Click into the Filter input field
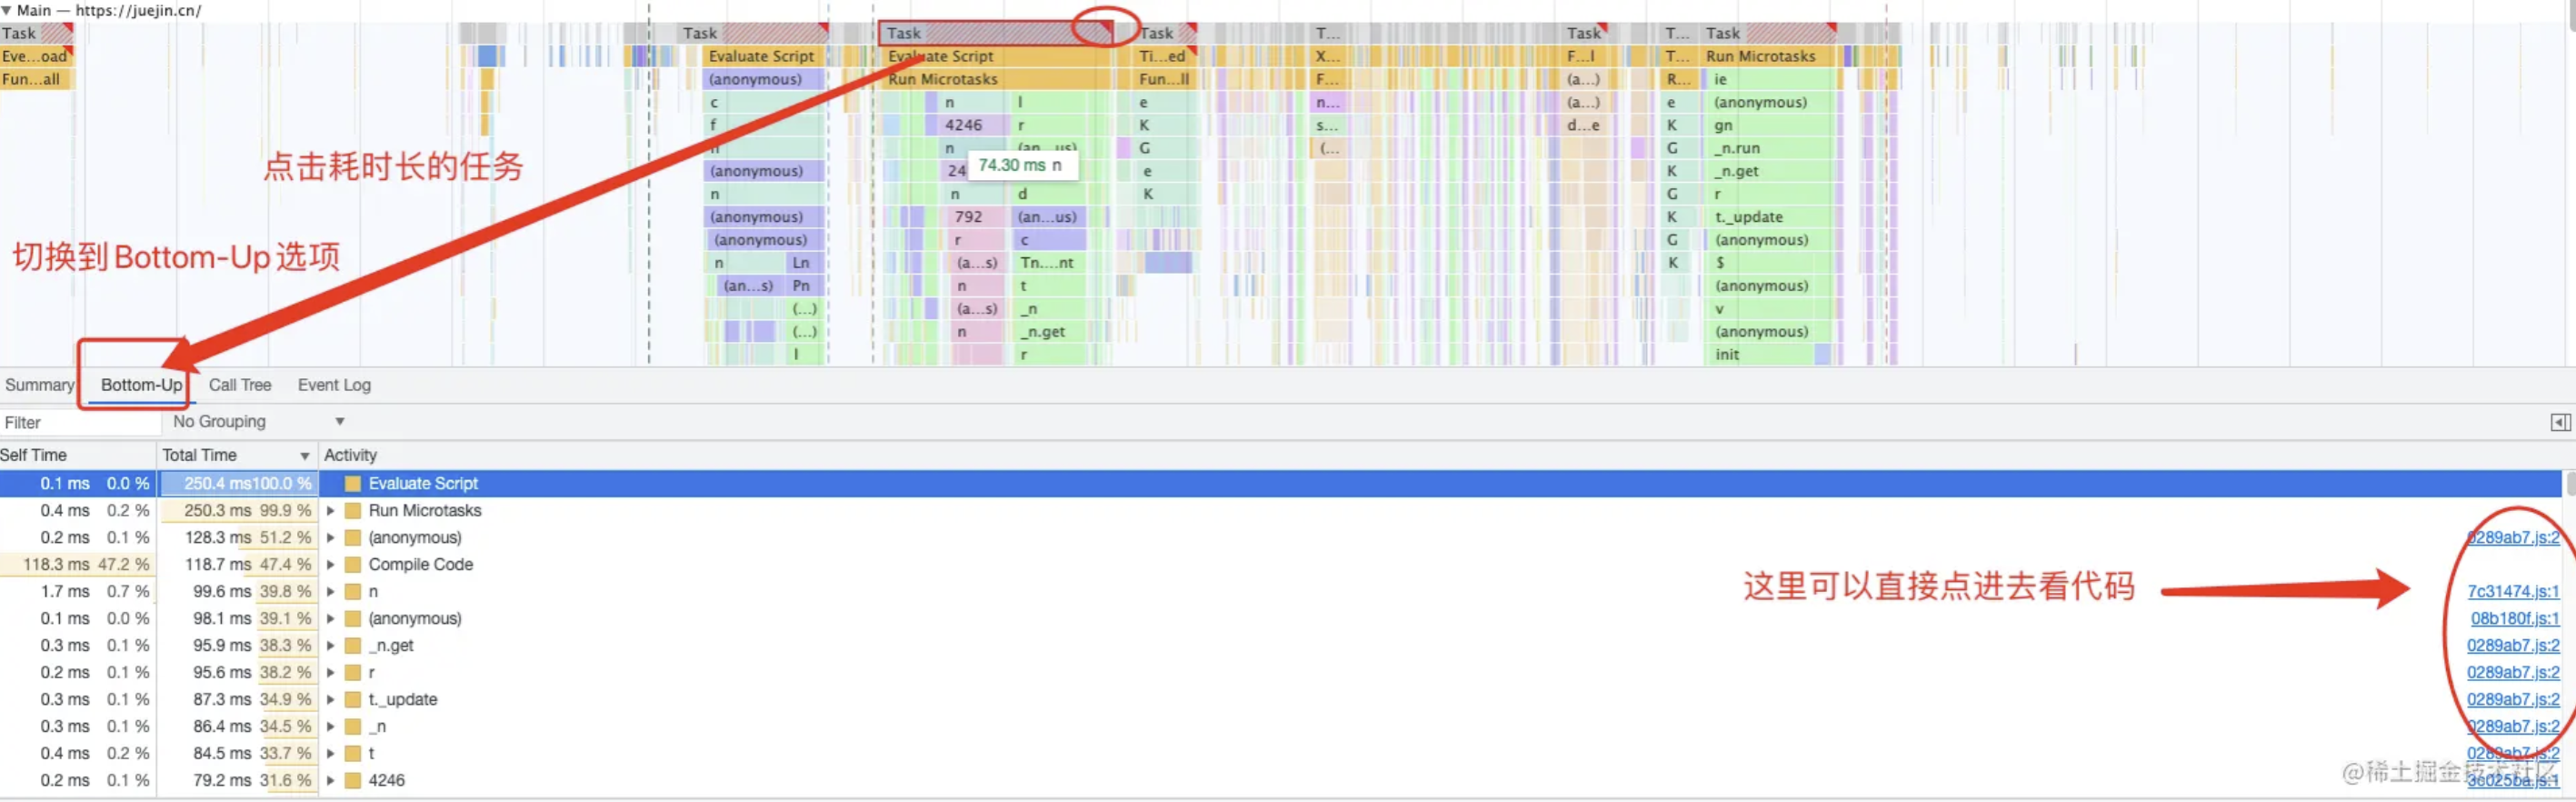 80,423
